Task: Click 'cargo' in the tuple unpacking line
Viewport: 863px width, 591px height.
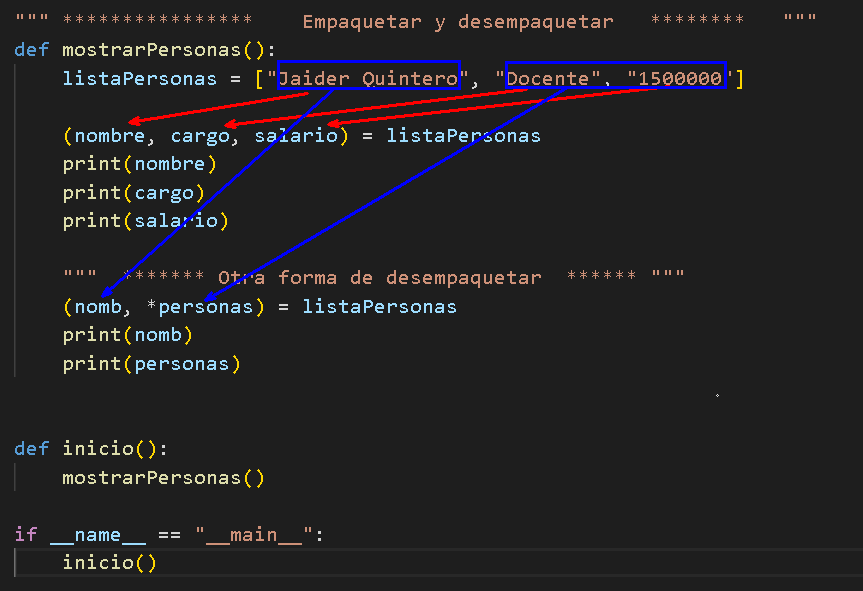Action: click(x=200, y=136)
